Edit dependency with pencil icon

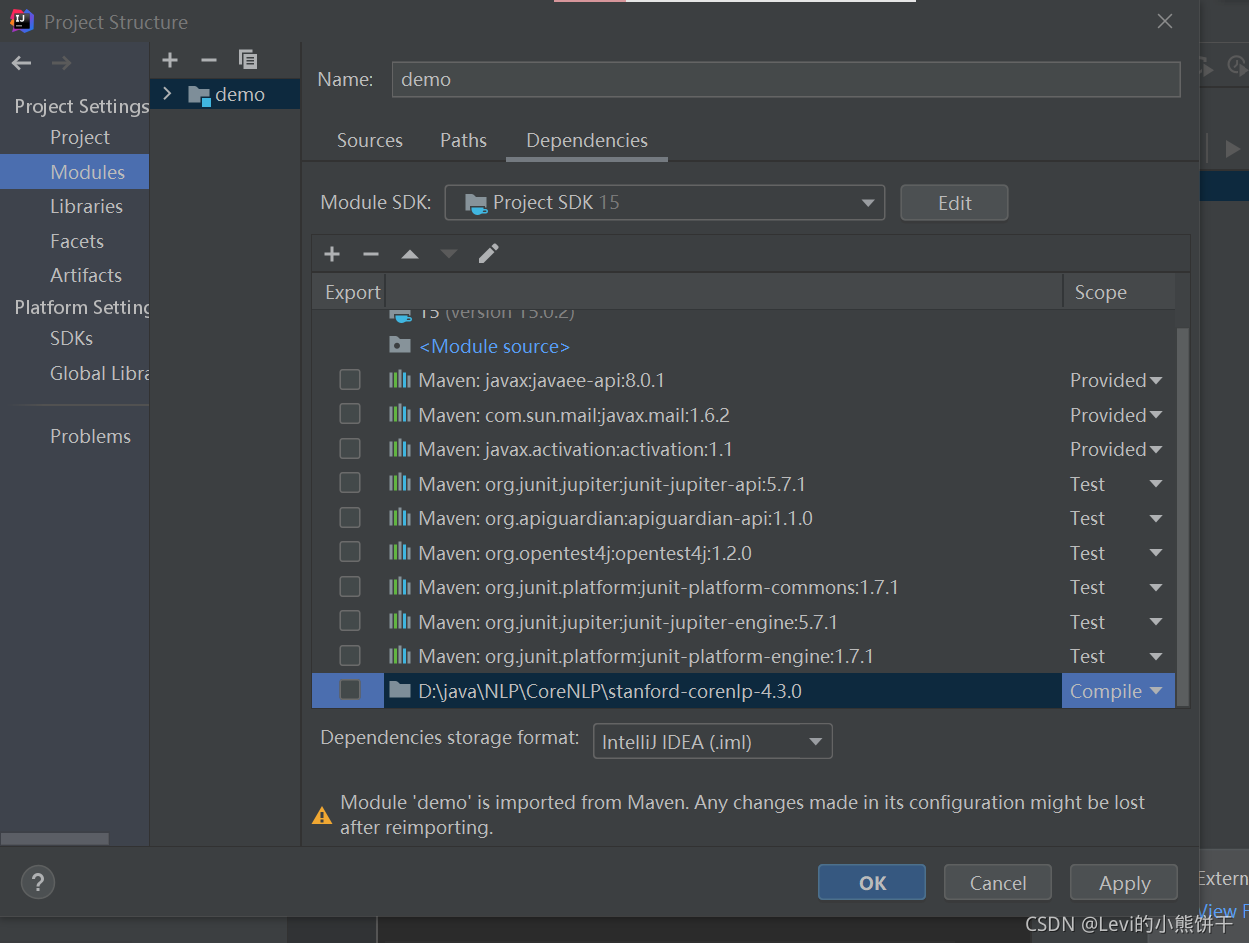[x=488, y=254]
